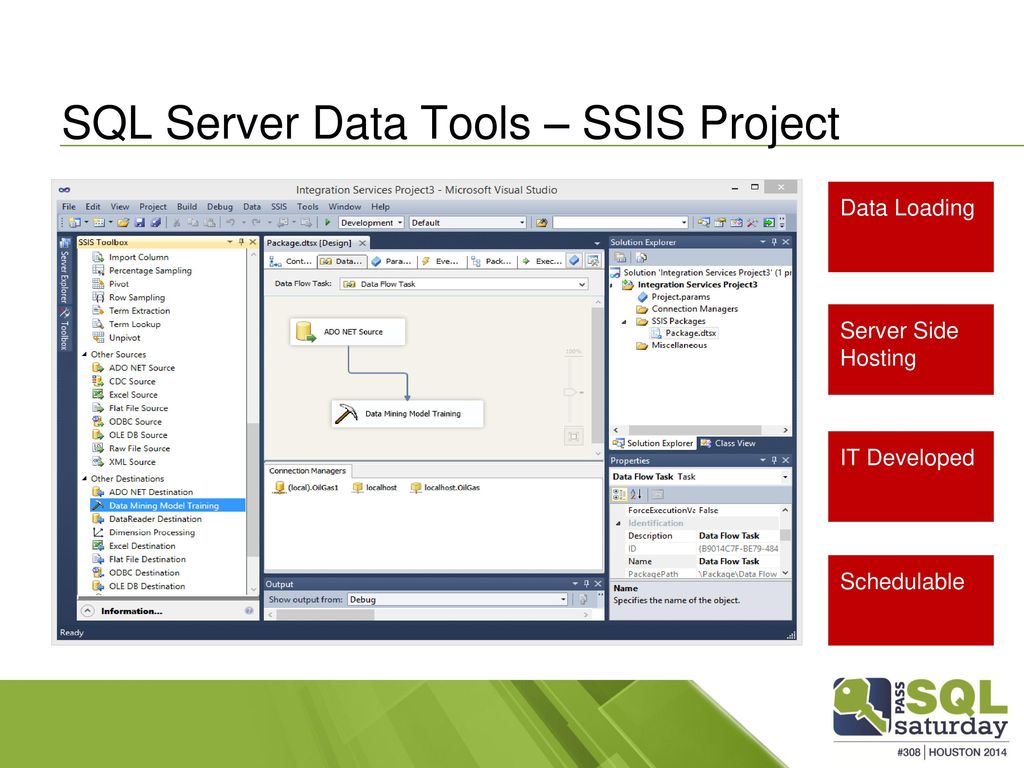The width and height of the screenshot is (1024, 768).
Task: Select the Connection Managers folder in Solution Explorer
Action: [x=688, y=309]
